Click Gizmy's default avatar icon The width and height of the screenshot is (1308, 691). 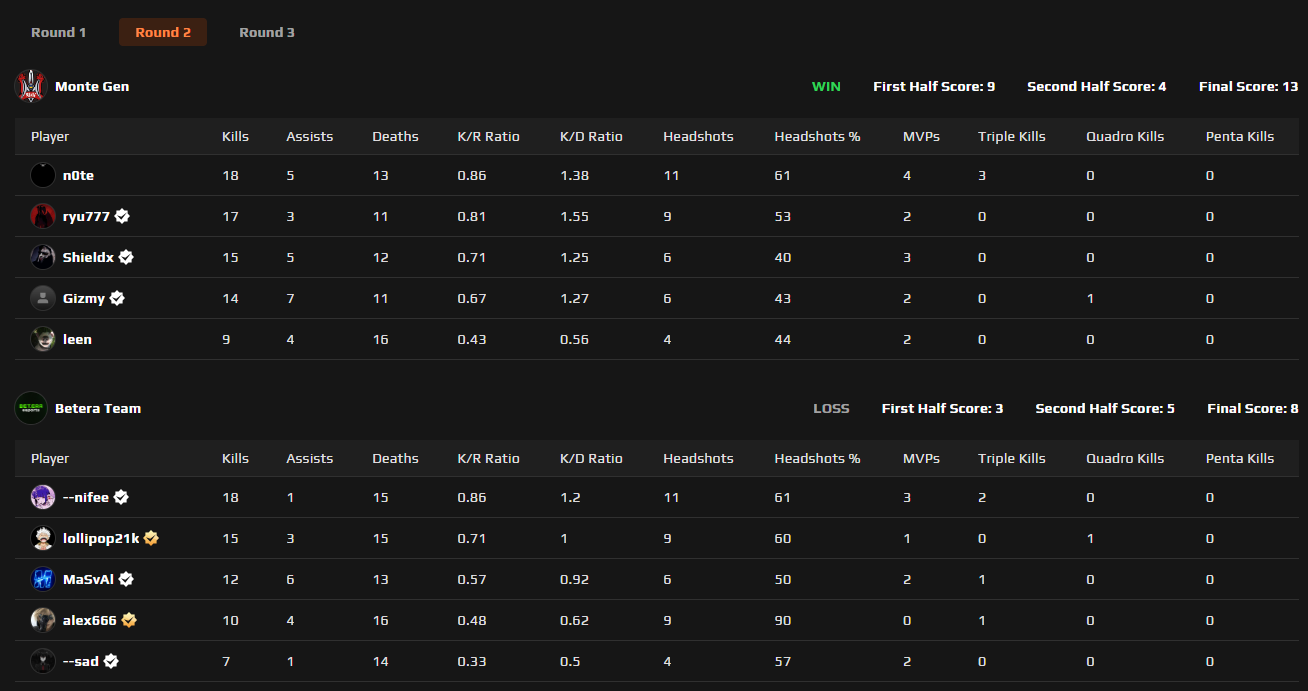[x=43, y=298]
